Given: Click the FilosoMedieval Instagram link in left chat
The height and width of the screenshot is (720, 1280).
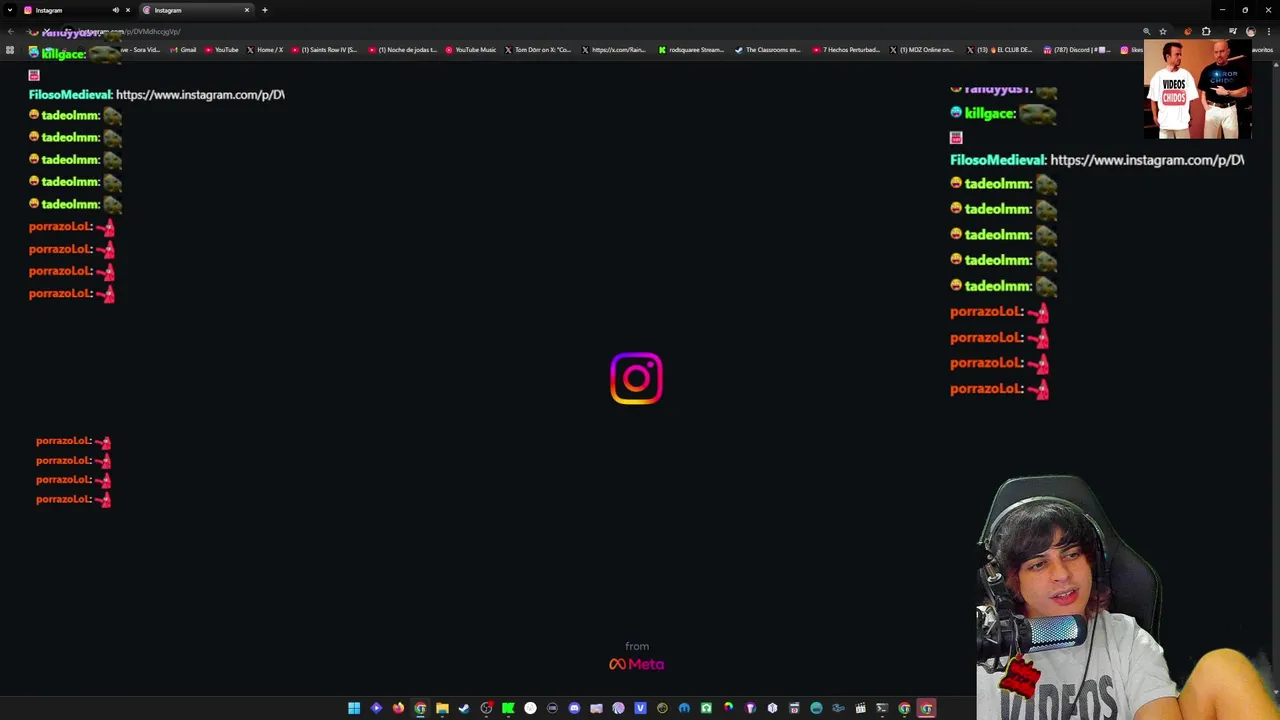Looking at the screenshot, I should click(x=200, y=95).
